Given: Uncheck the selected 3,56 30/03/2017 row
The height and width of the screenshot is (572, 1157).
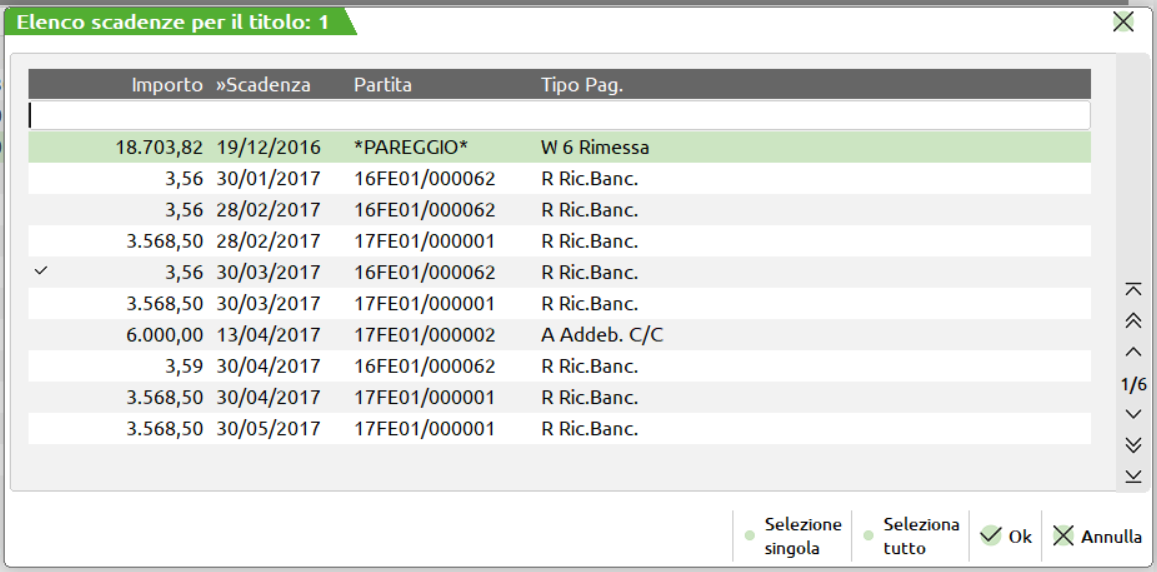Looking at the screenshot, I should pos(40,272).
